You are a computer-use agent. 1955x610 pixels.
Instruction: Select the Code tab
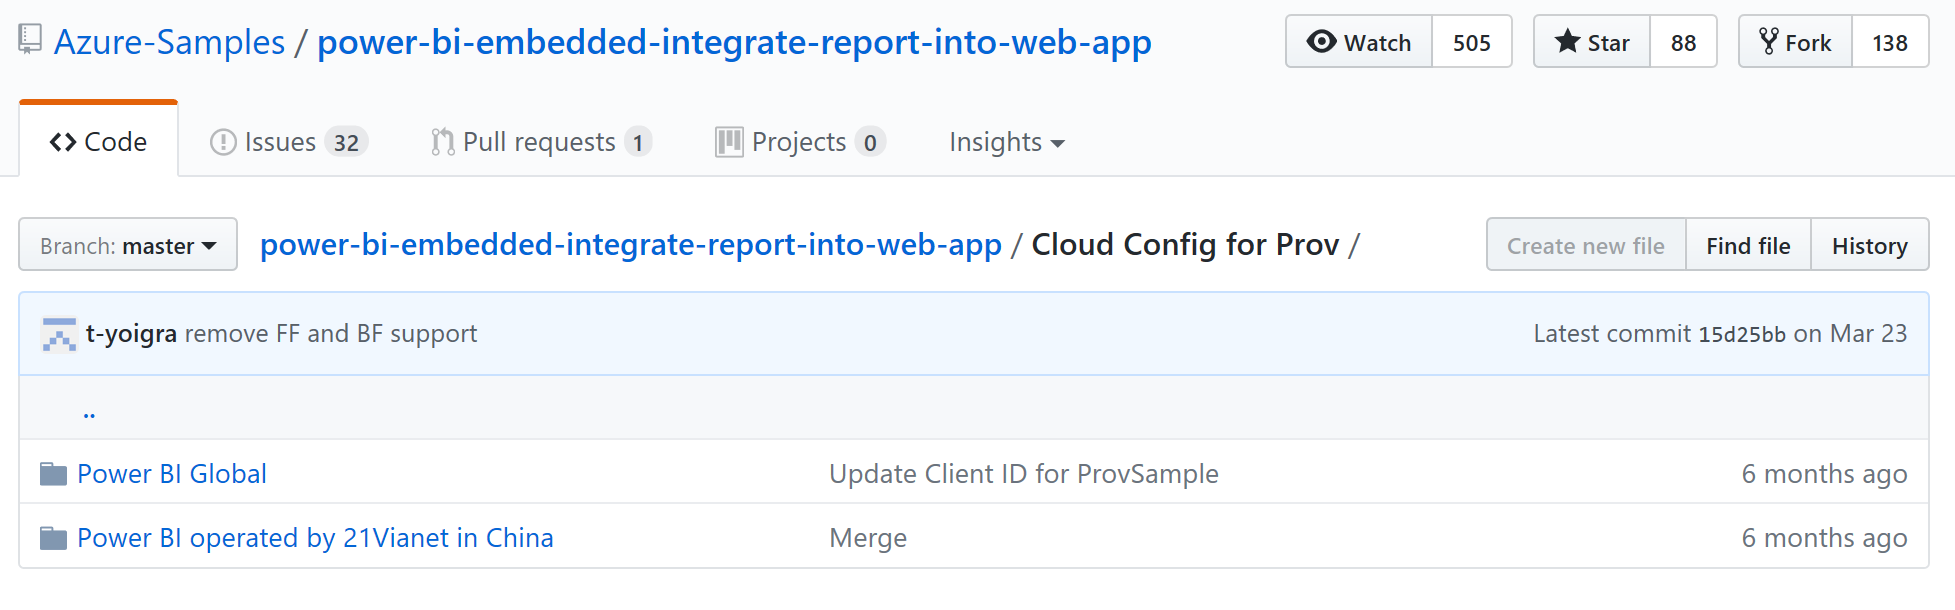pyautogui.click(x=99, y=142)
